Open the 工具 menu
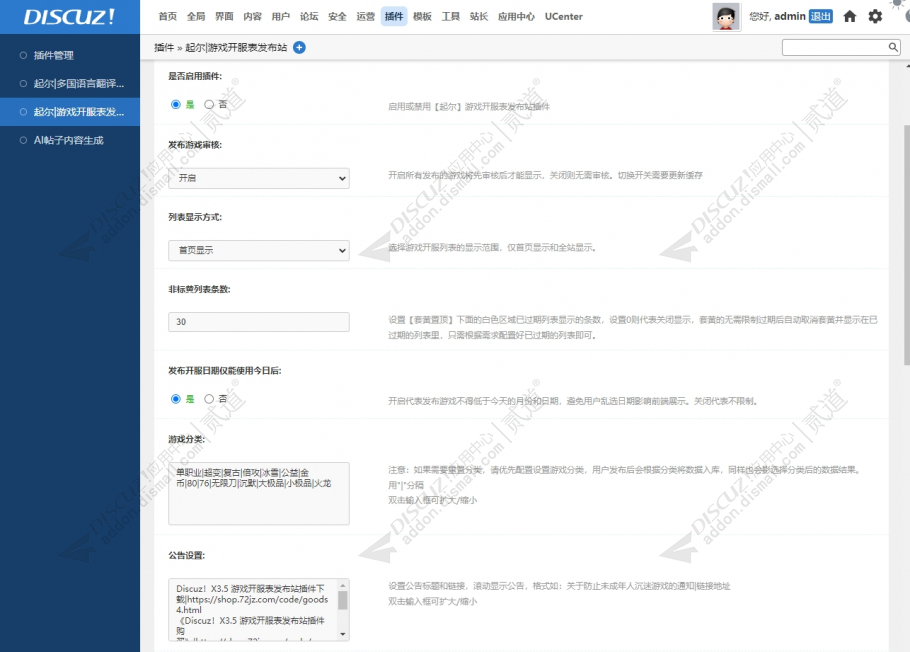The width and height of the screenshot is (910, 652). pos(450,16)
